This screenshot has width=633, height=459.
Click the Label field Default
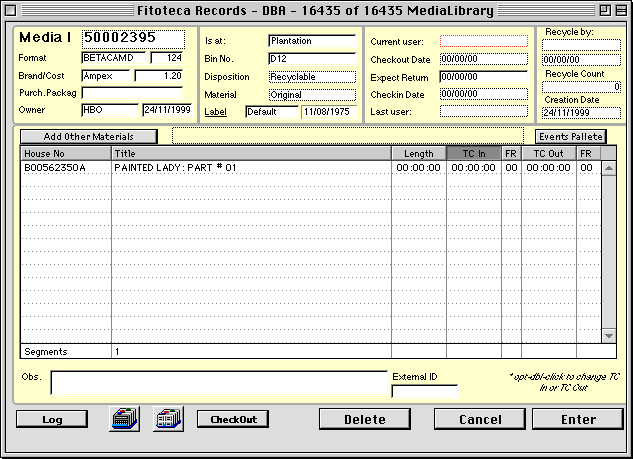pyautogui.click(x=272, y=112)
